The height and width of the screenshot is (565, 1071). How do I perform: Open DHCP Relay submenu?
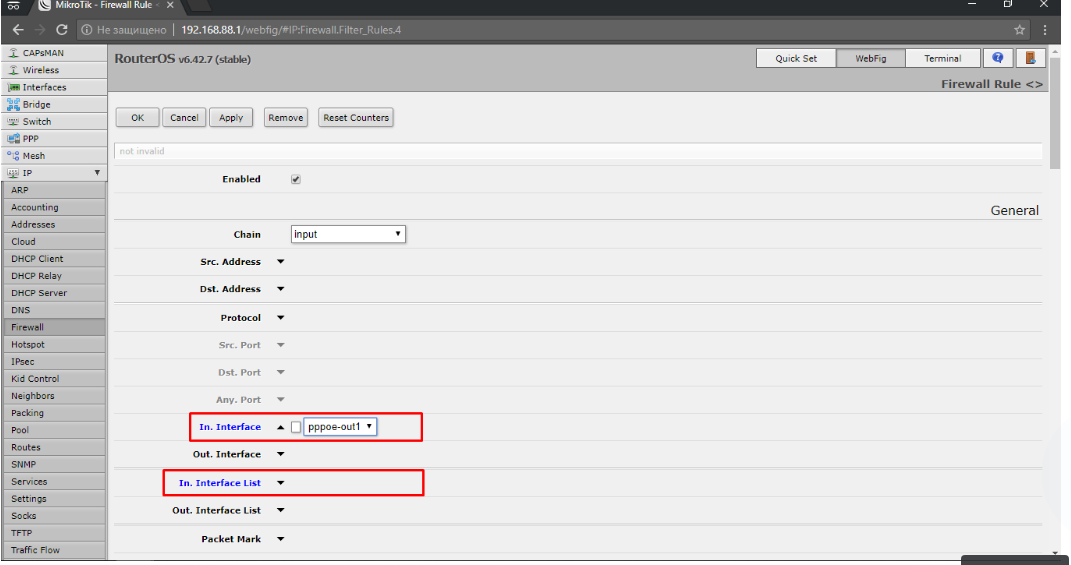[x=54, y=275]
